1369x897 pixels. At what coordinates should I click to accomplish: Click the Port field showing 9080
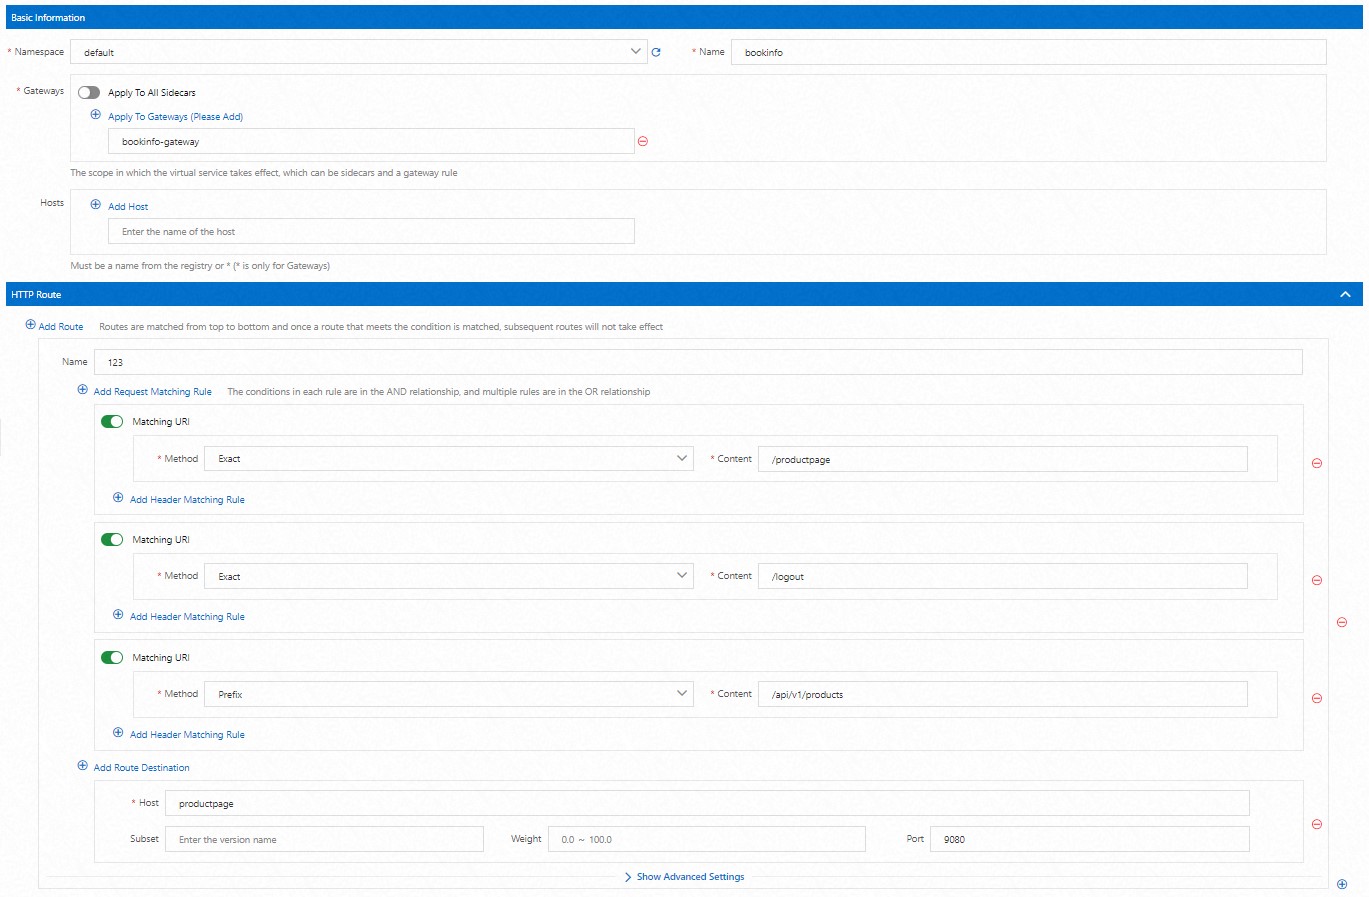tap(1090, 839)
